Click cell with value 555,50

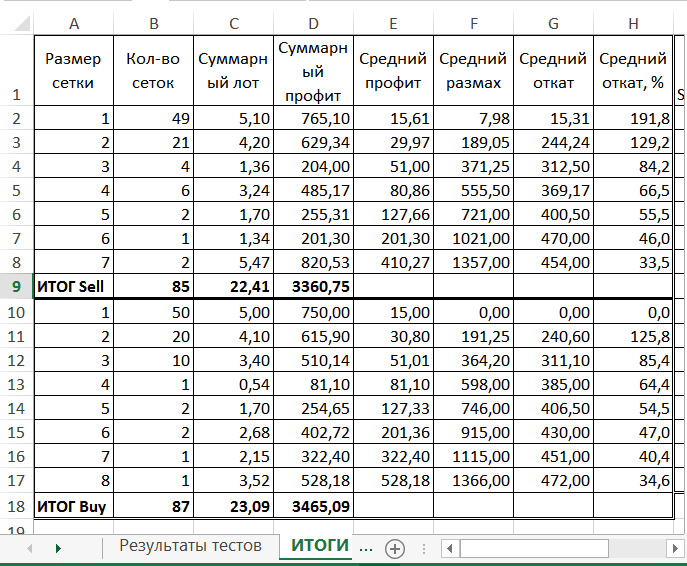(473, 191)
